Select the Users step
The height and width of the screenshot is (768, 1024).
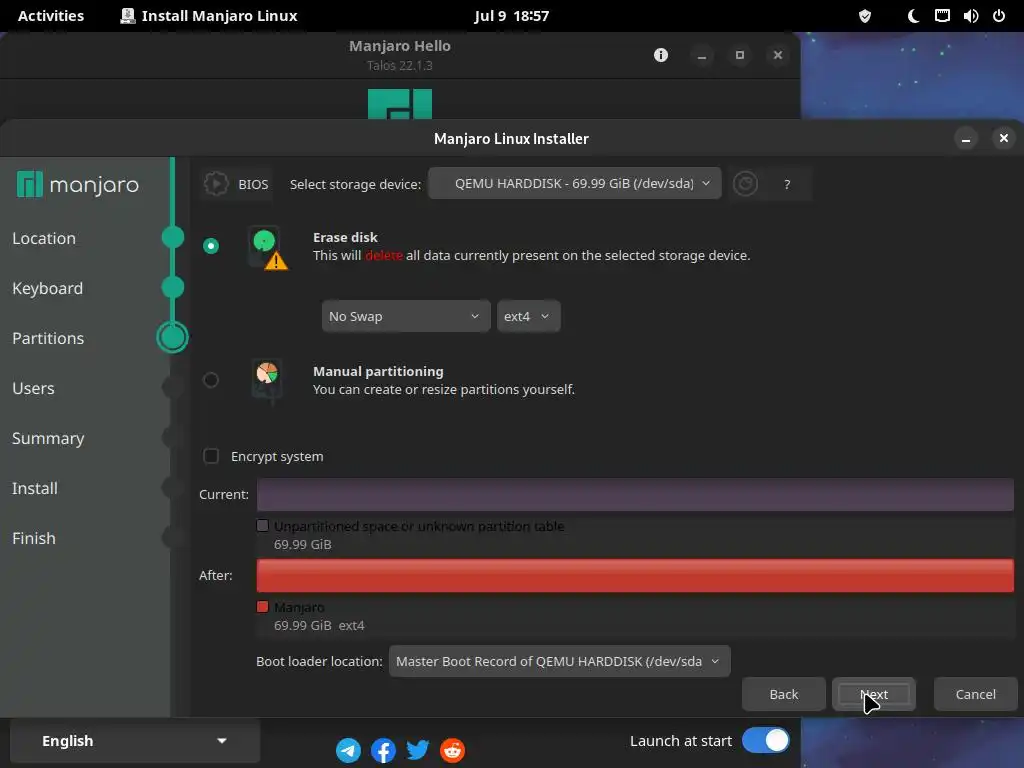[x=33, y=388]
